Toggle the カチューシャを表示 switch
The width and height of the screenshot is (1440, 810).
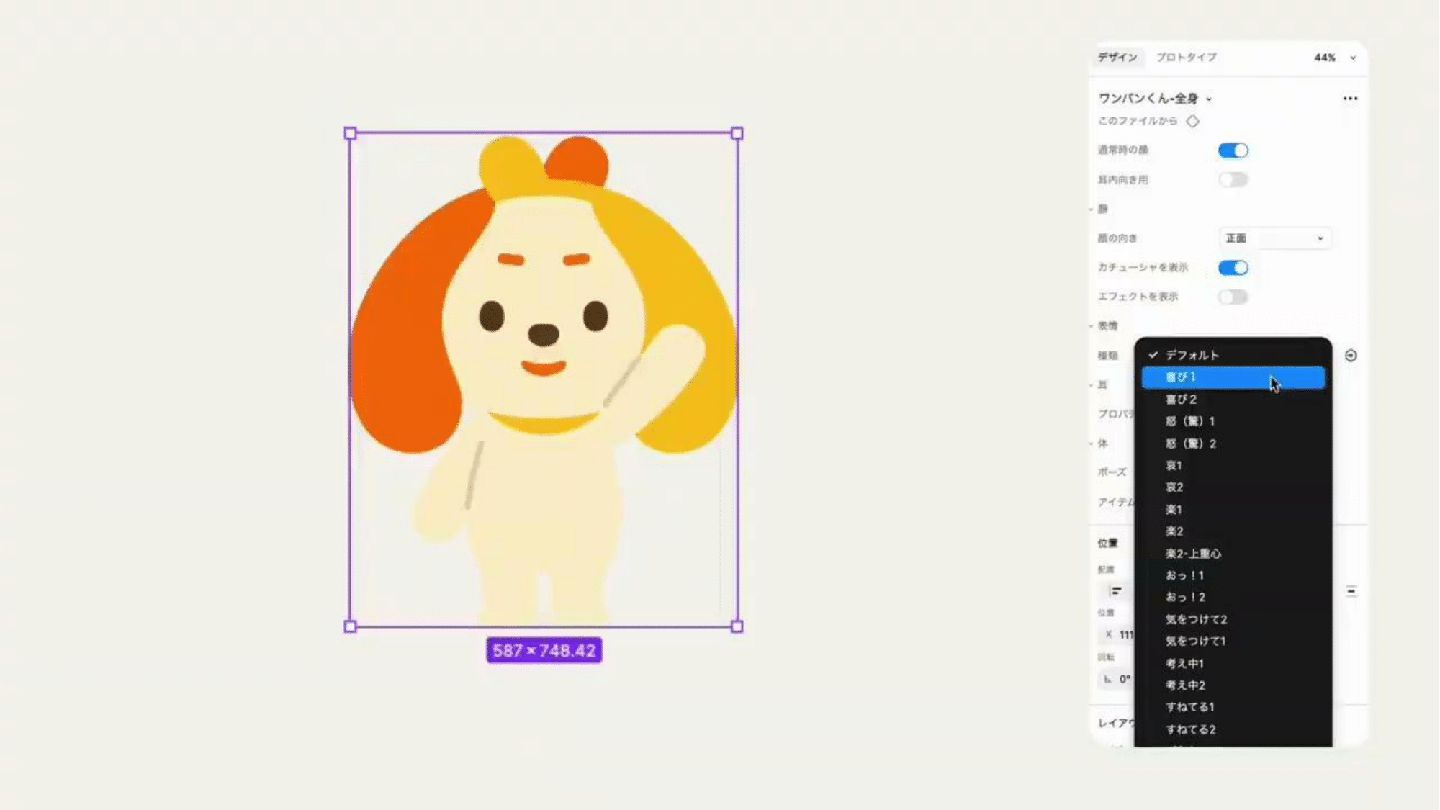(x=1233, y=268)
